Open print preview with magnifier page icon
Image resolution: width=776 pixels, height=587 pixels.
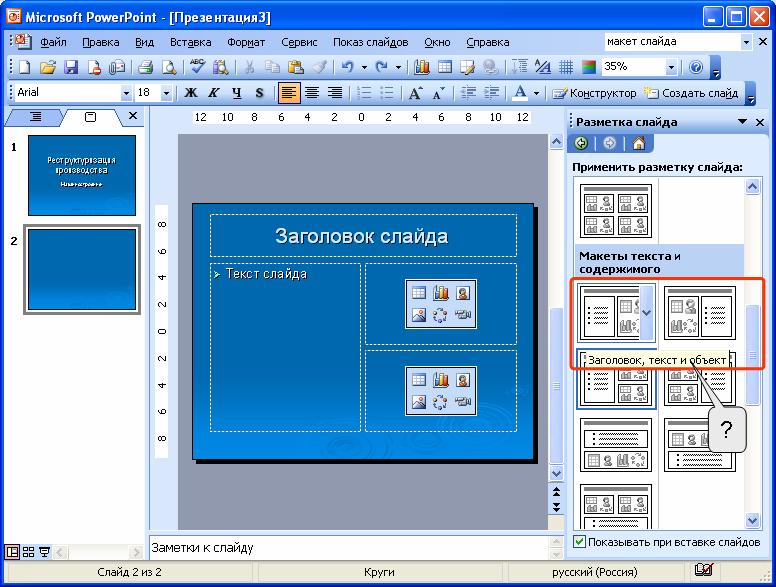point(169,67)
